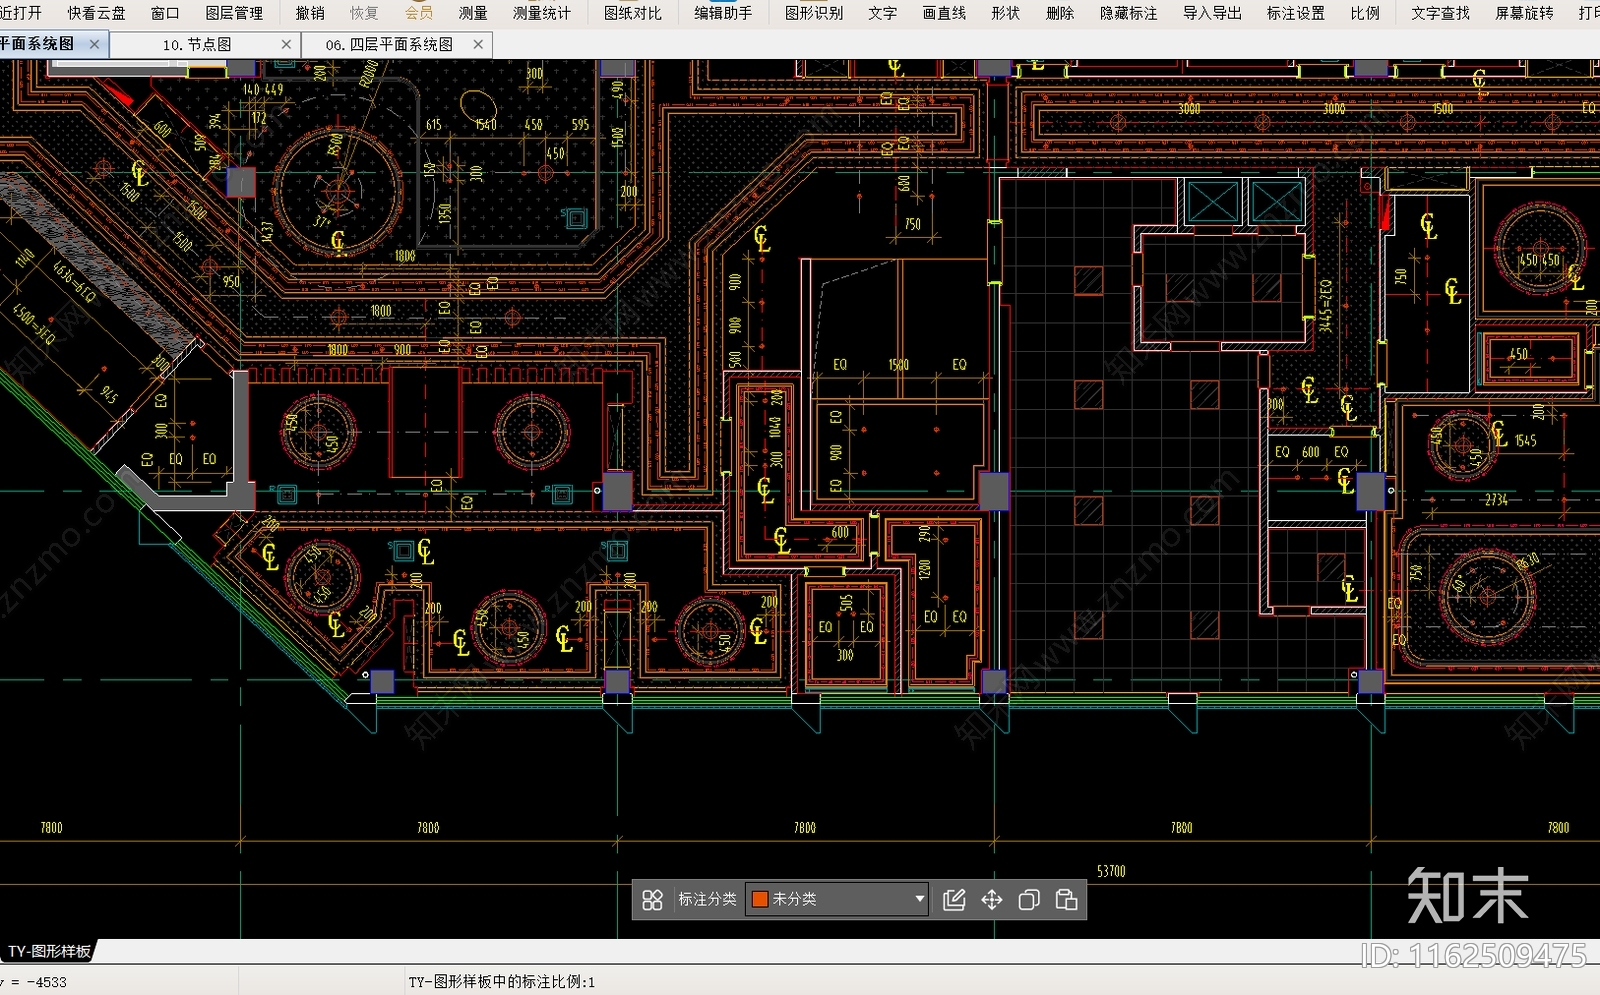
Task: Open the 形状 shapes tool
Action: (1005, 13)
